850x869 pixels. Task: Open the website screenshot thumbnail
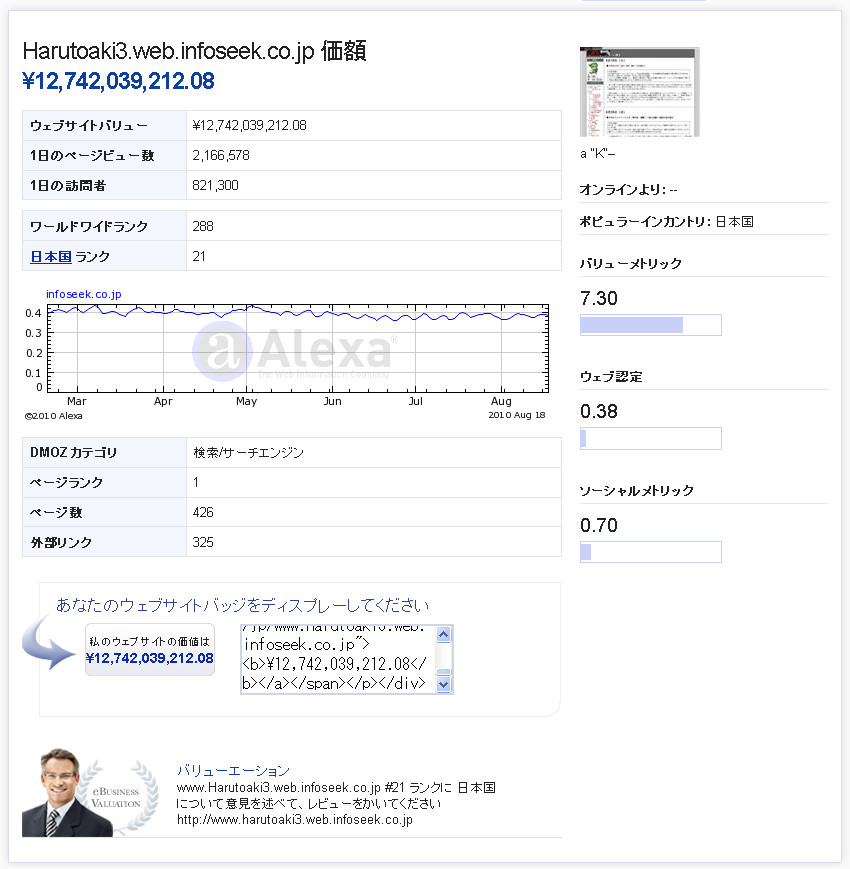[x=639, y=92]
